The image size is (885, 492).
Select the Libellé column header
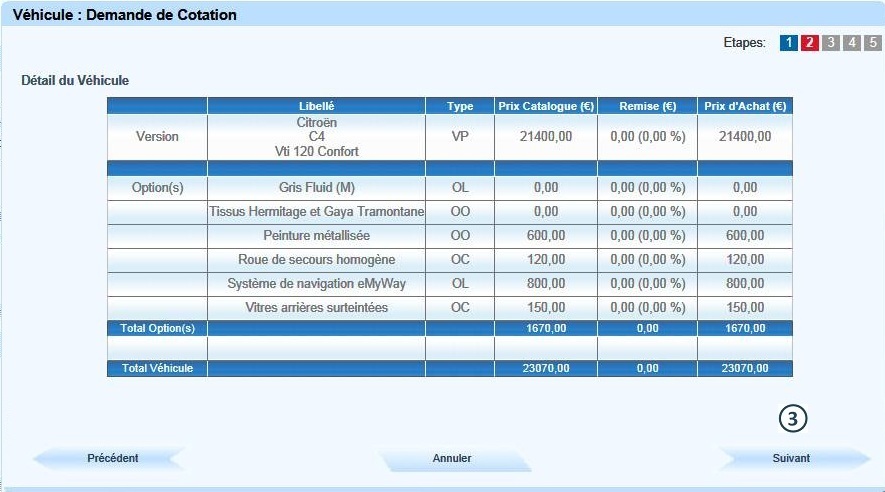pos(316,106)
